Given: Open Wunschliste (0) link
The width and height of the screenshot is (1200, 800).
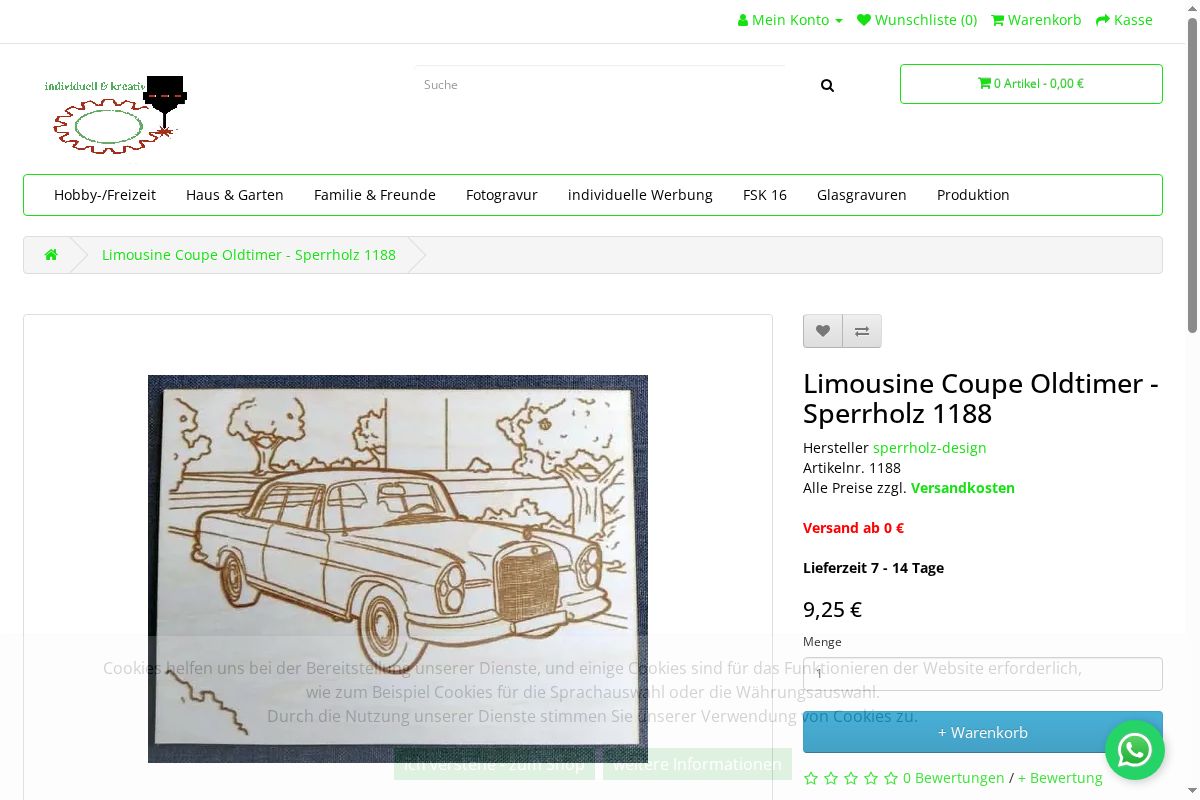Looking at the screenshot, I should coord(917,20).
